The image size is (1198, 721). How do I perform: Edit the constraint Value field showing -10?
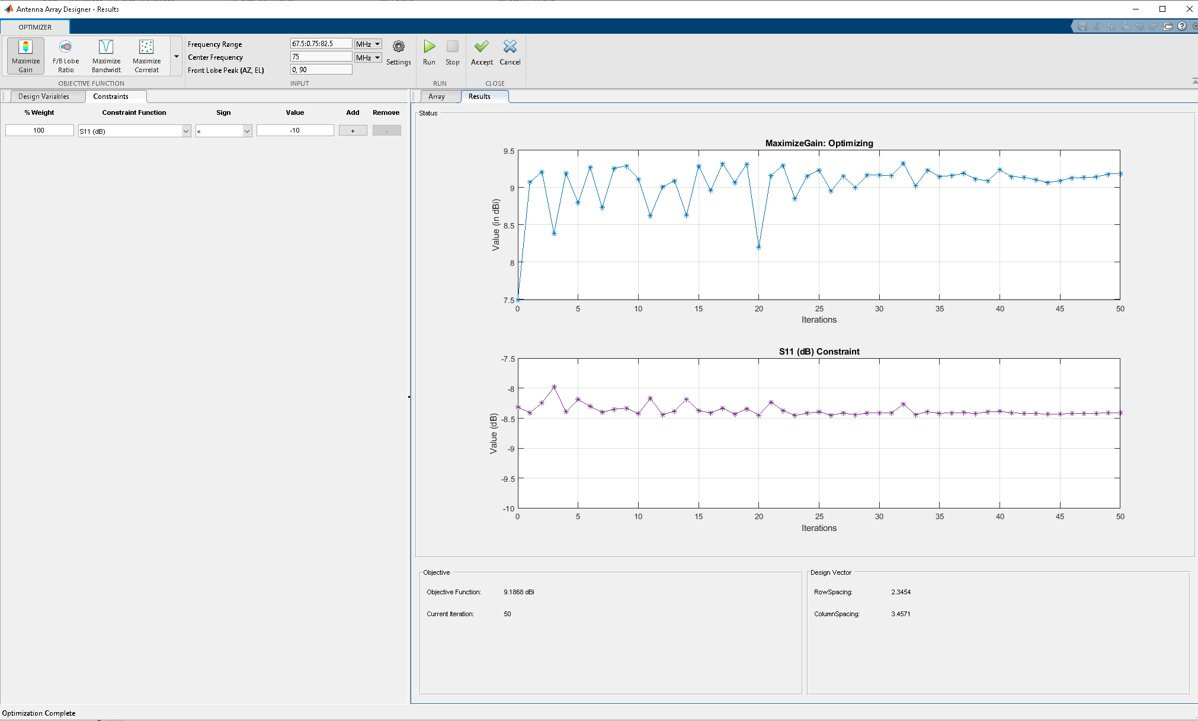pos(294,129)
